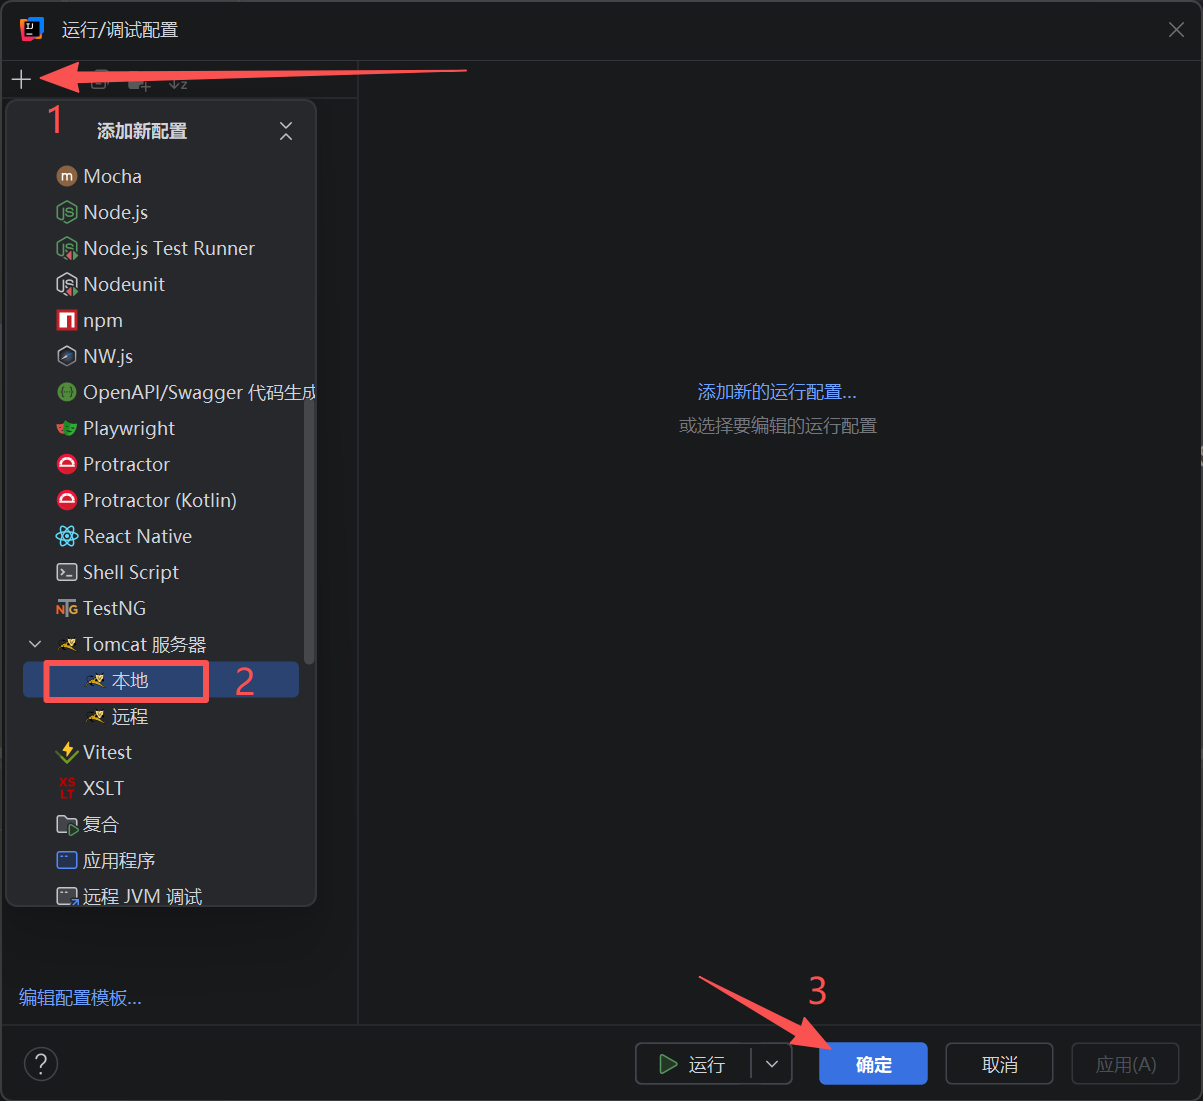Pick the OpenAPI/Swagger 代码生成 icon
This screenshot has height=1101, width=1203.
tap(67, 392)
